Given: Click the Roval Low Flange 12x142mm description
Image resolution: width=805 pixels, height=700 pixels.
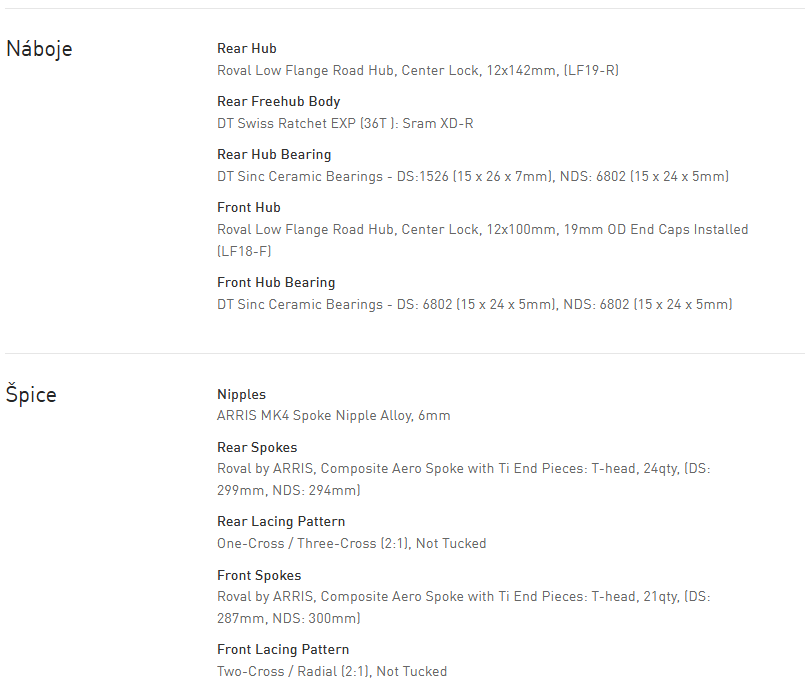Looking at the screenshot, I should click(x=418, y=70).
